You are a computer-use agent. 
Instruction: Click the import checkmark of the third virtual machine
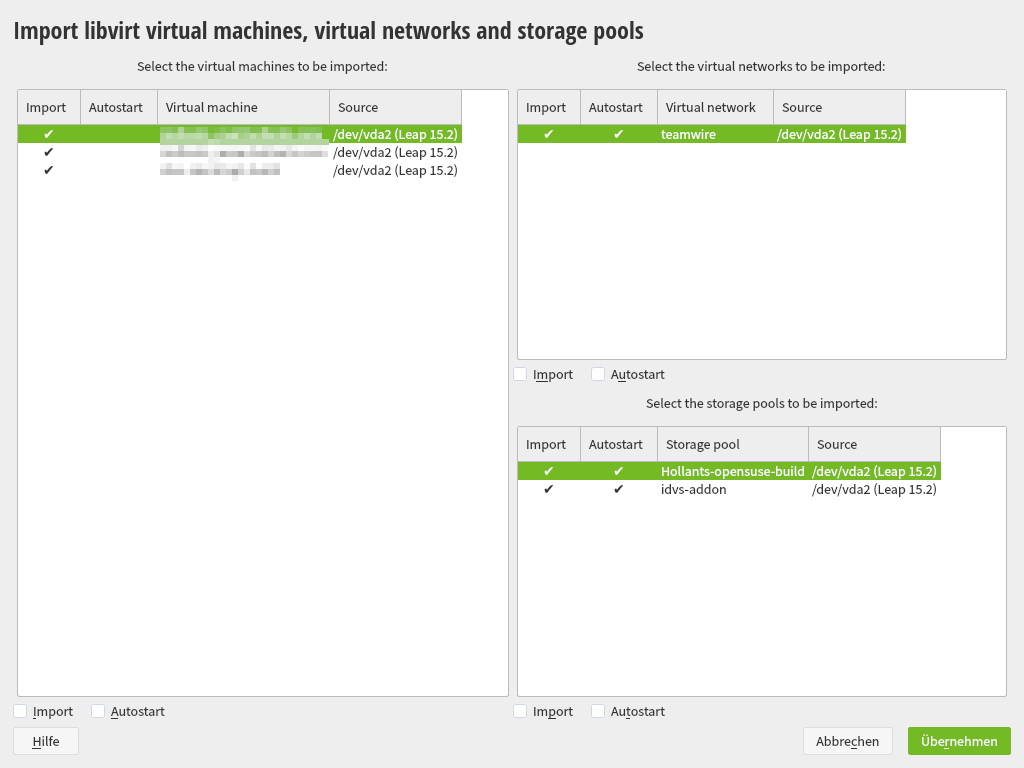click(x=48, y=170)
